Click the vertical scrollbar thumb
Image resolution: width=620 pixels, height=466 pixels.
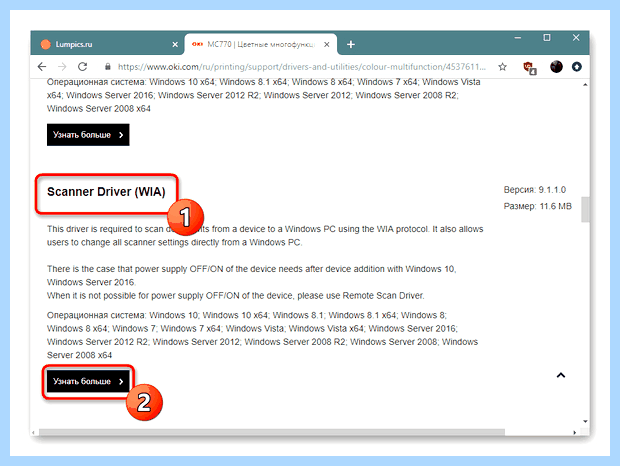[585, 209]
